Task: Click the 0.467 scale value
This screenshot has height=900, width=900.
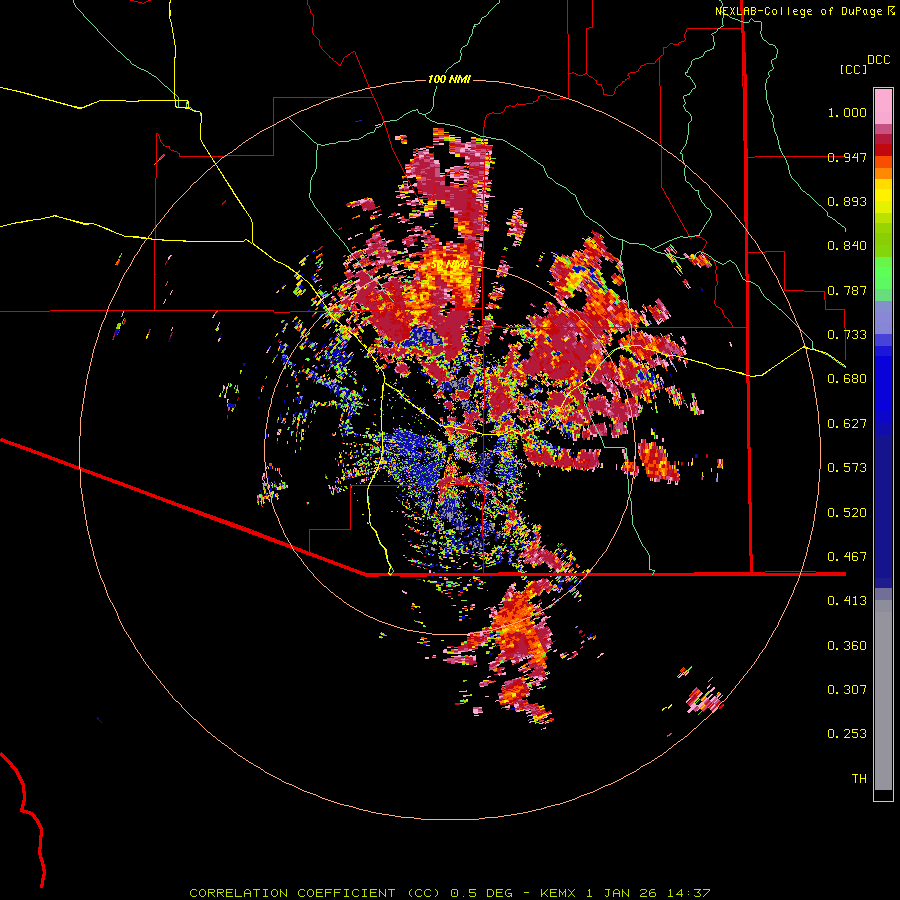Action: pos(847,557)
